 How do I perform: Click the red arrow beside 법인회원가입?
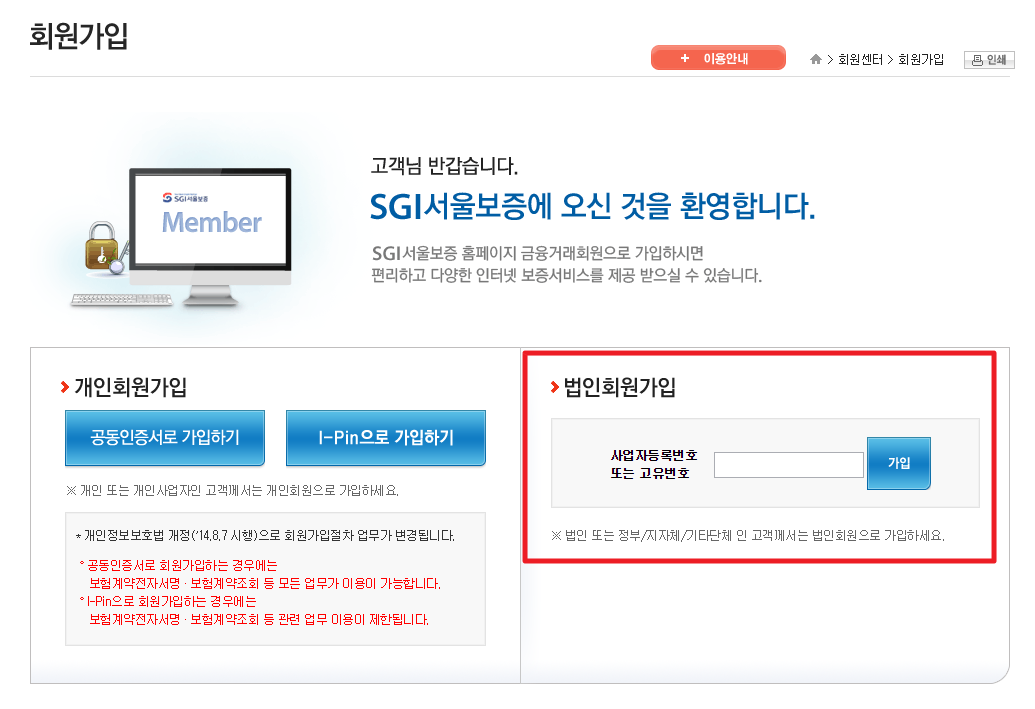pyautogui.click(x=554, y=387)
